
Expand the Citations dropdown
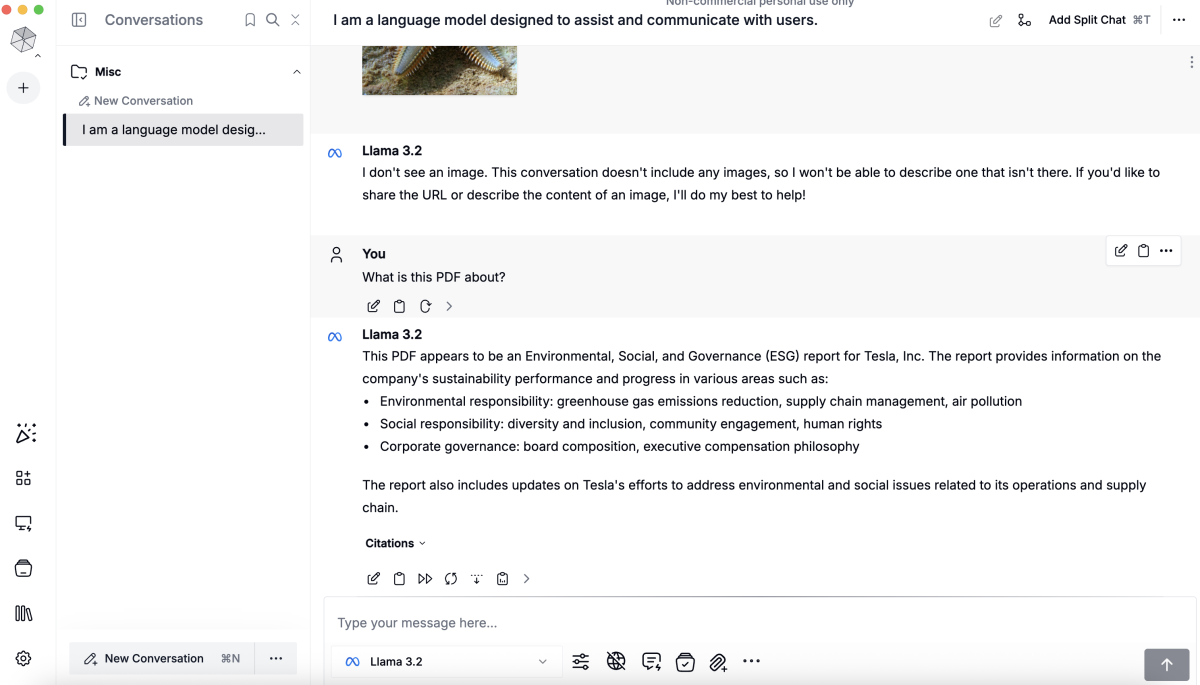396,543
